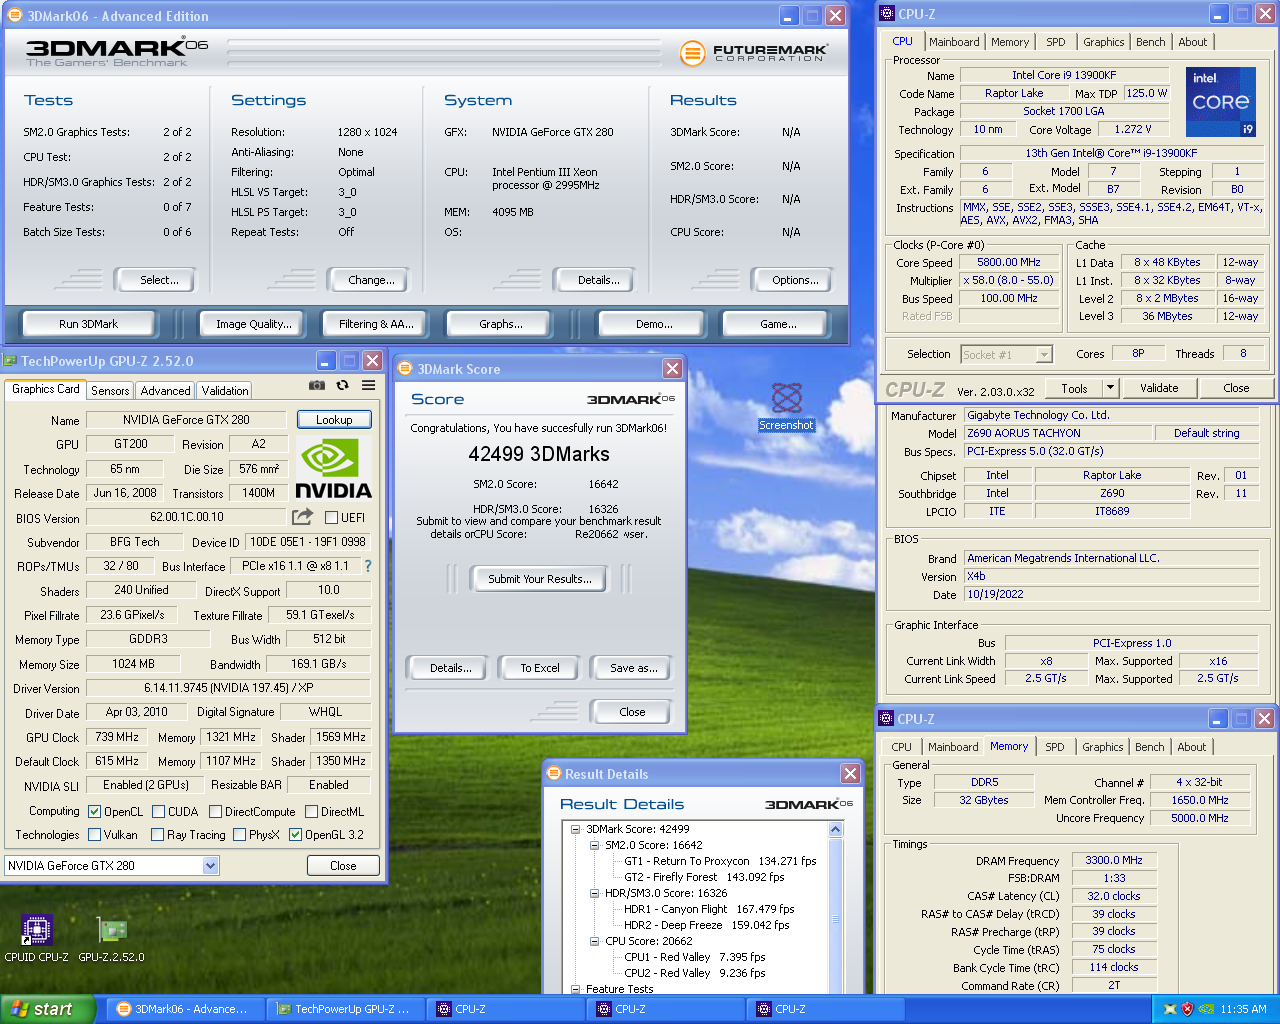Collapse the Feature Tests tree node

(575, 989)
